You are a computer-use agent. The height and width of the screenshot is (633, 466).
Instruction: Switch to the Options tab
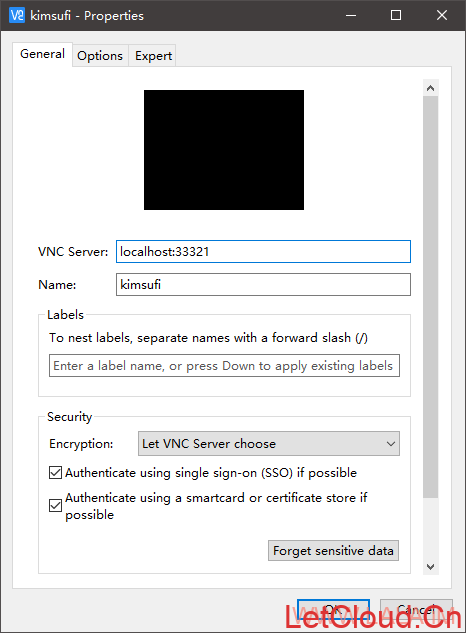[x=100, y=56]
